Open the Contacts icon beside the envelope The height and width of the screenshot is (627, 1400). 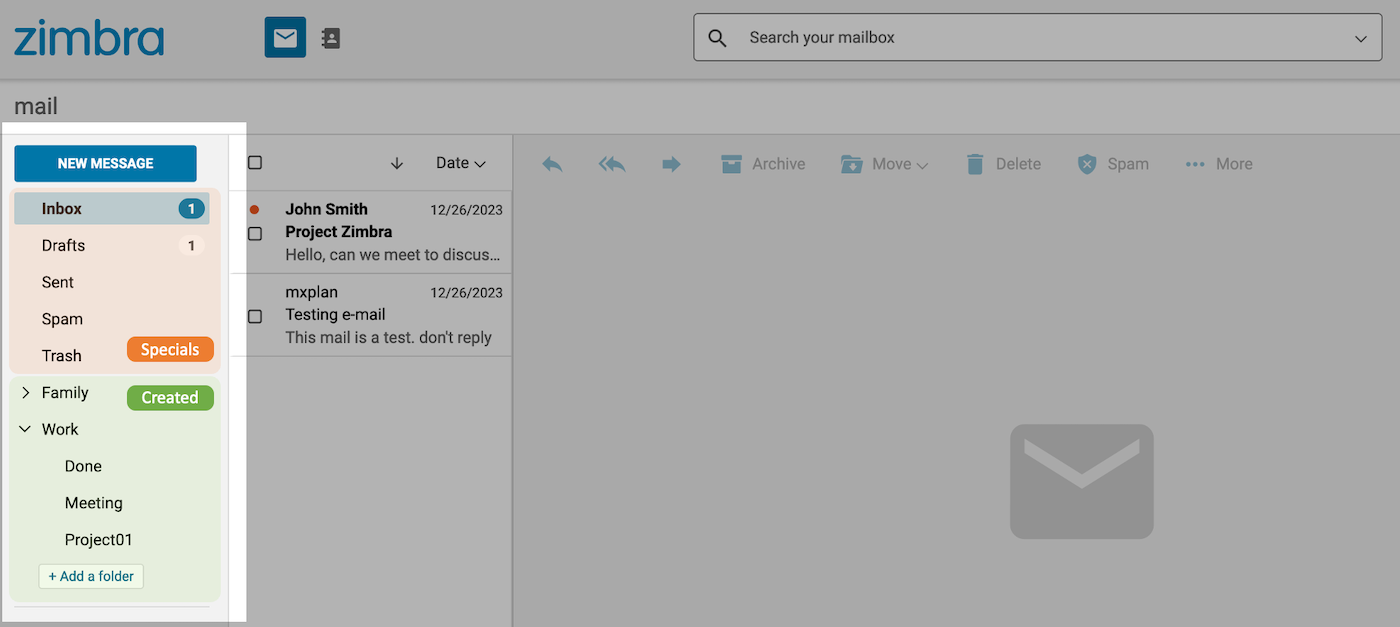pyautogui.click(x=330, y=37)
